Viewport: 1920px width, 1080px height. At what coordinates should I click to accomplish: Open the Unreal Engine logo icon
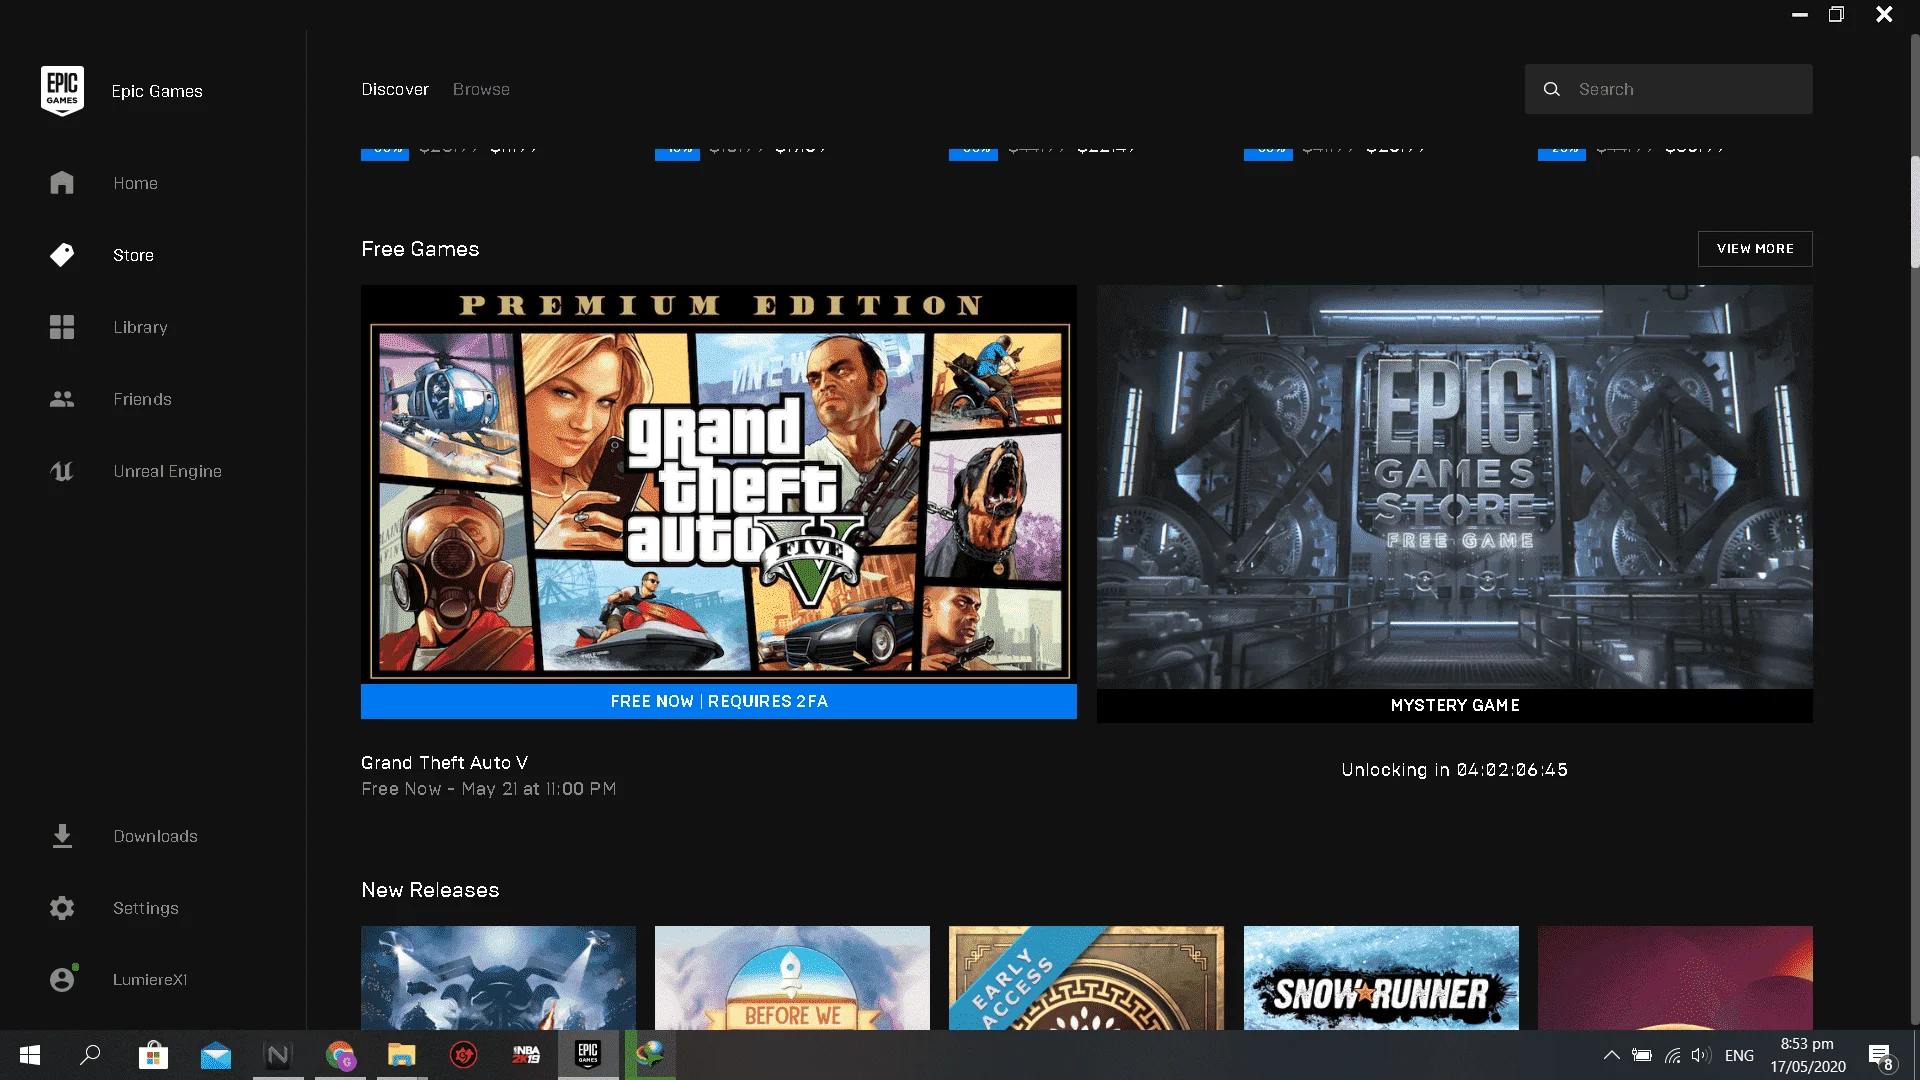pos(62,471)
